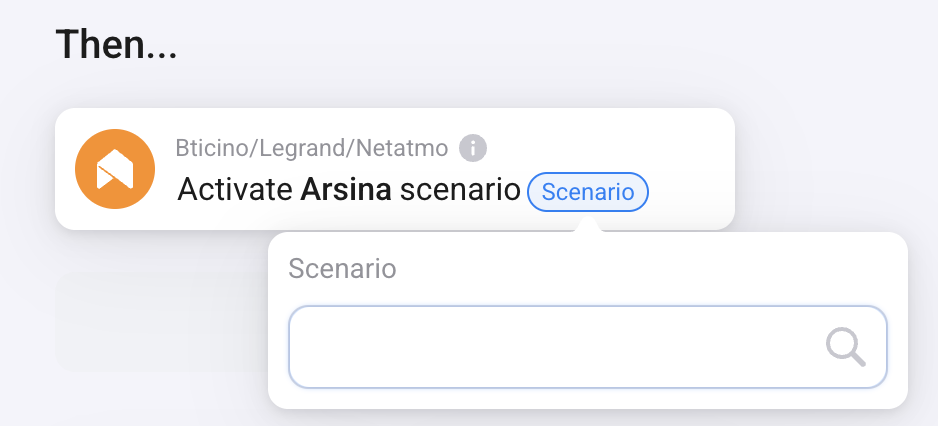Select the blue Scenario pill tag
The image size is (938, 426).
(x=588, y=191)
